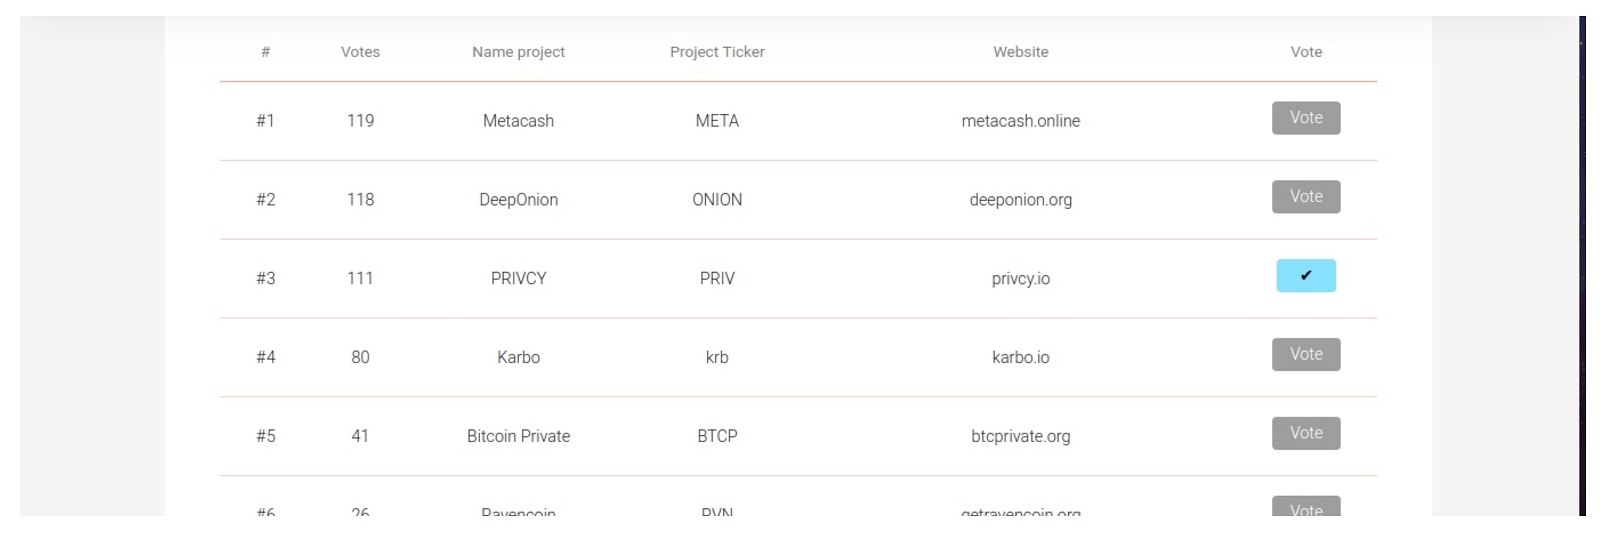This screenshot has height=538, width=1612.
Task: Sort by the Votes column header
Action: (360, 52)
